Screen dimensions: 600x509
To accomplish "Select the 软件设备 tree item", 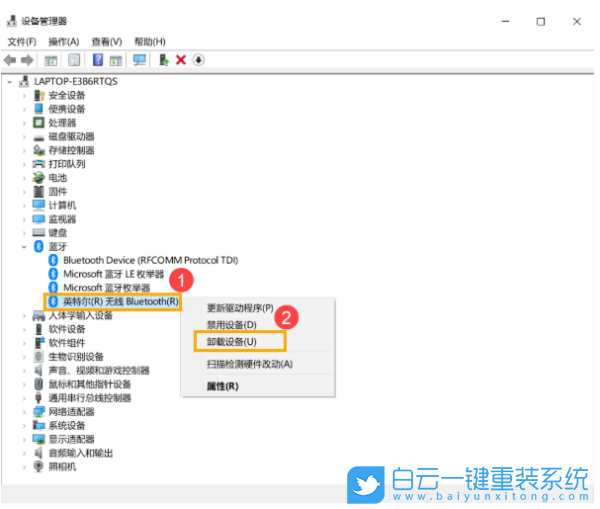I will point(67,330).
